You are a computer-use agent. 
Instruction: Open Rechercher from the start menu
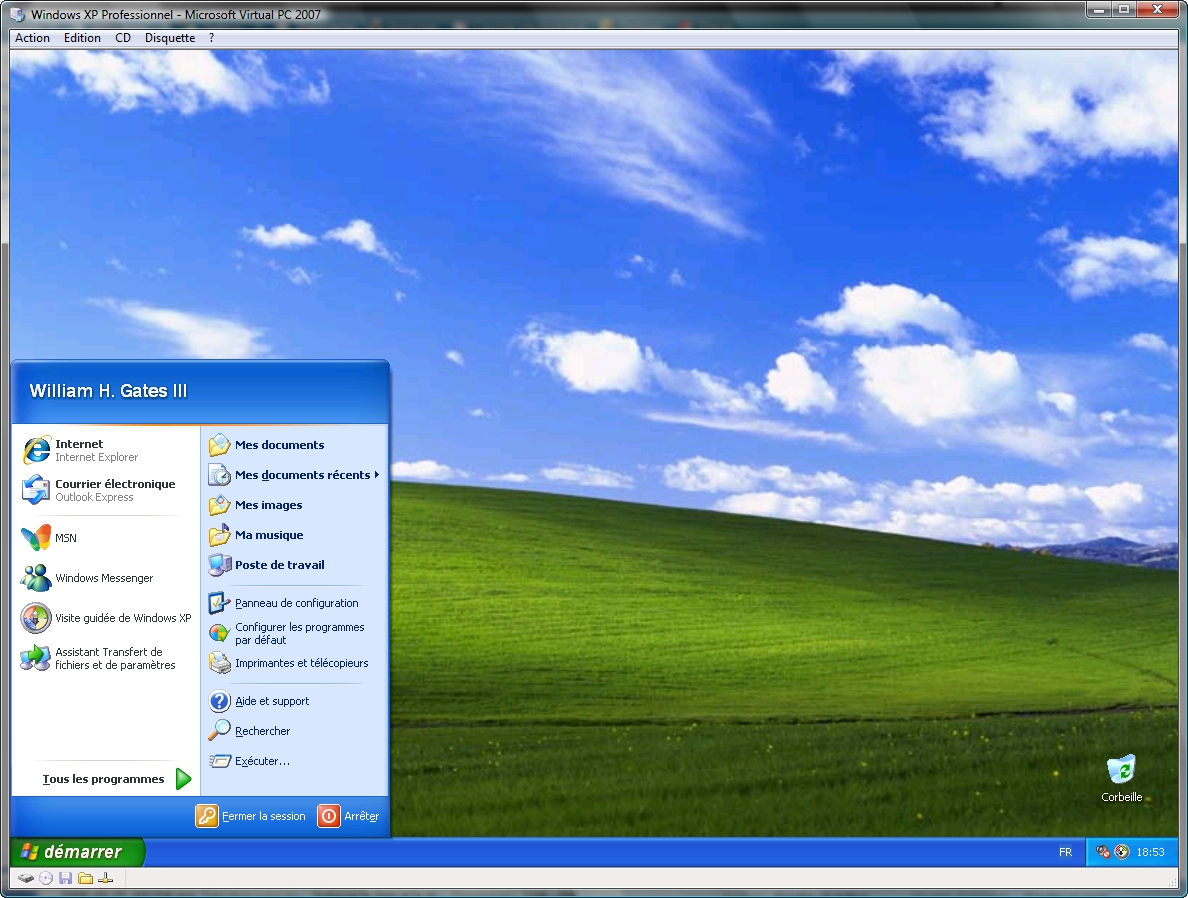point(294,731)
